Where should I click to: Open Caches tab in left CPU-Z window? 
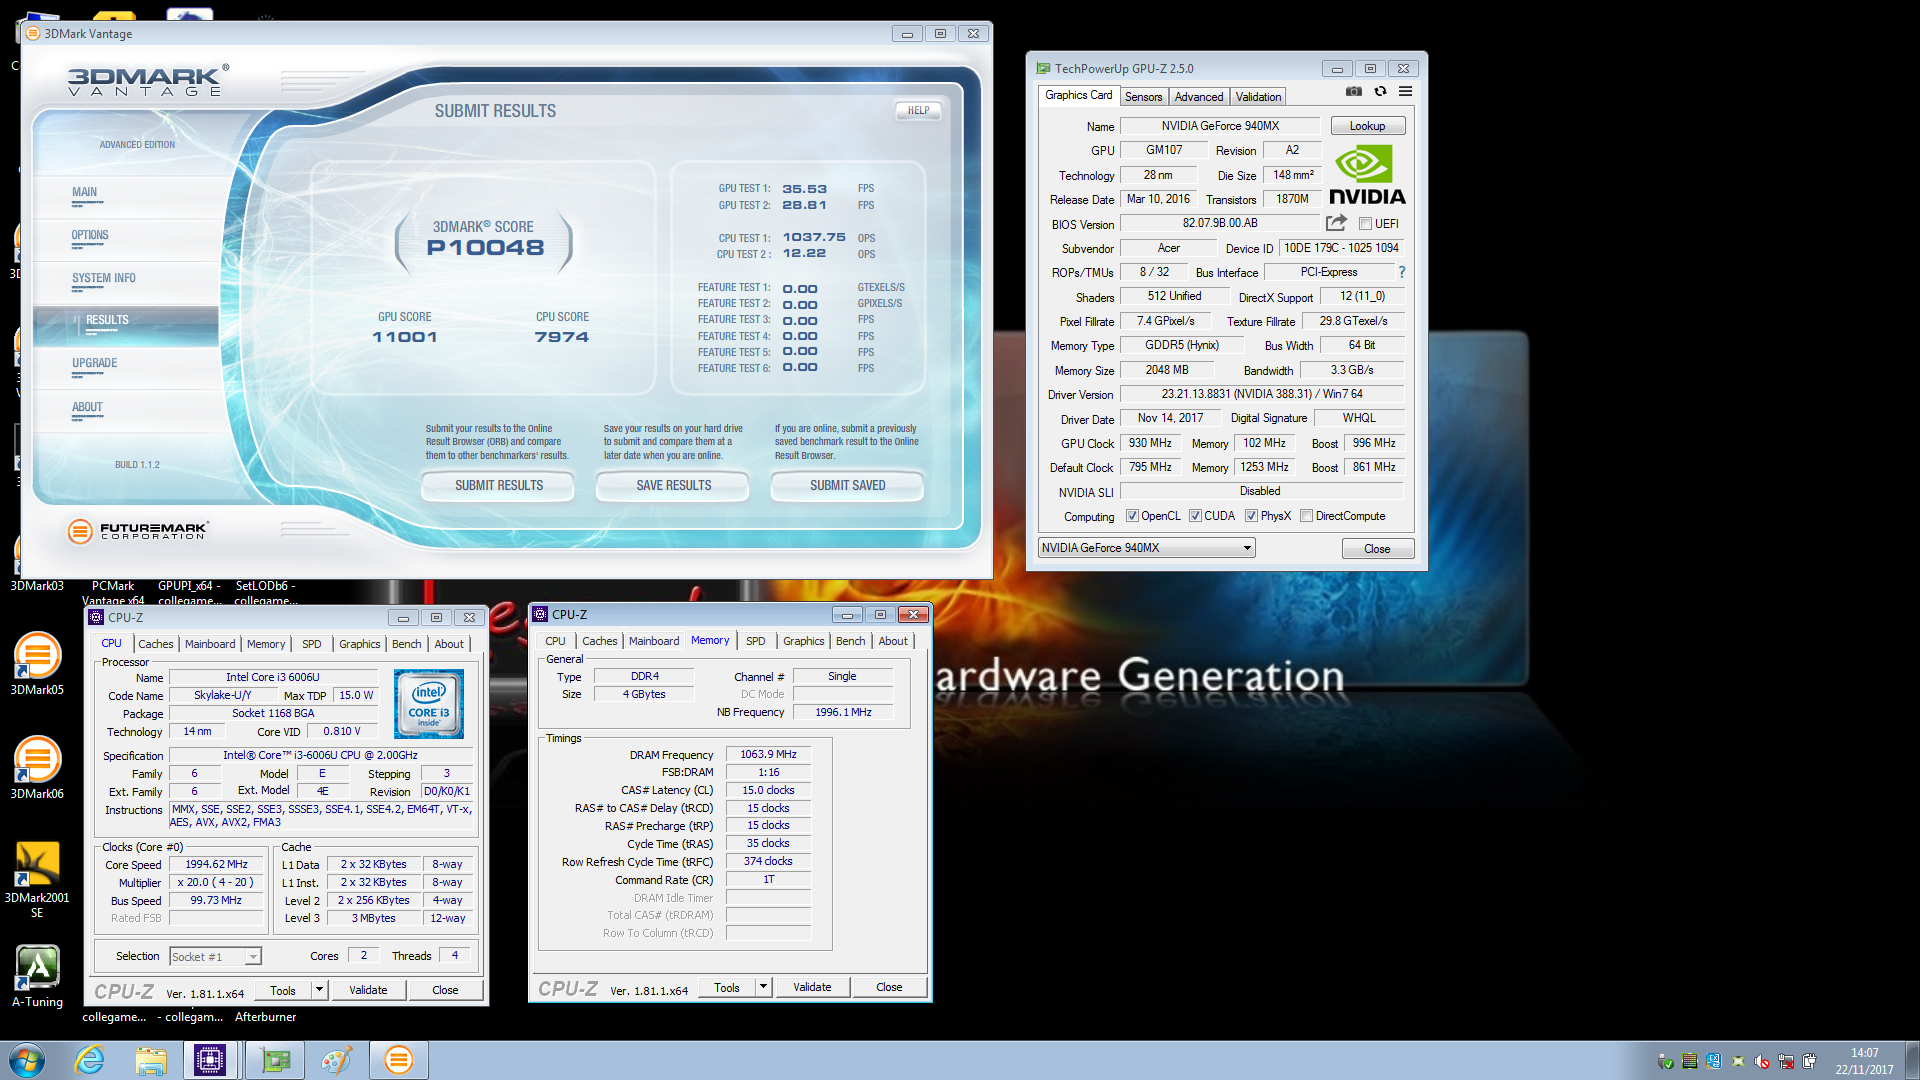pyautogui.click(x=155, y=644)
